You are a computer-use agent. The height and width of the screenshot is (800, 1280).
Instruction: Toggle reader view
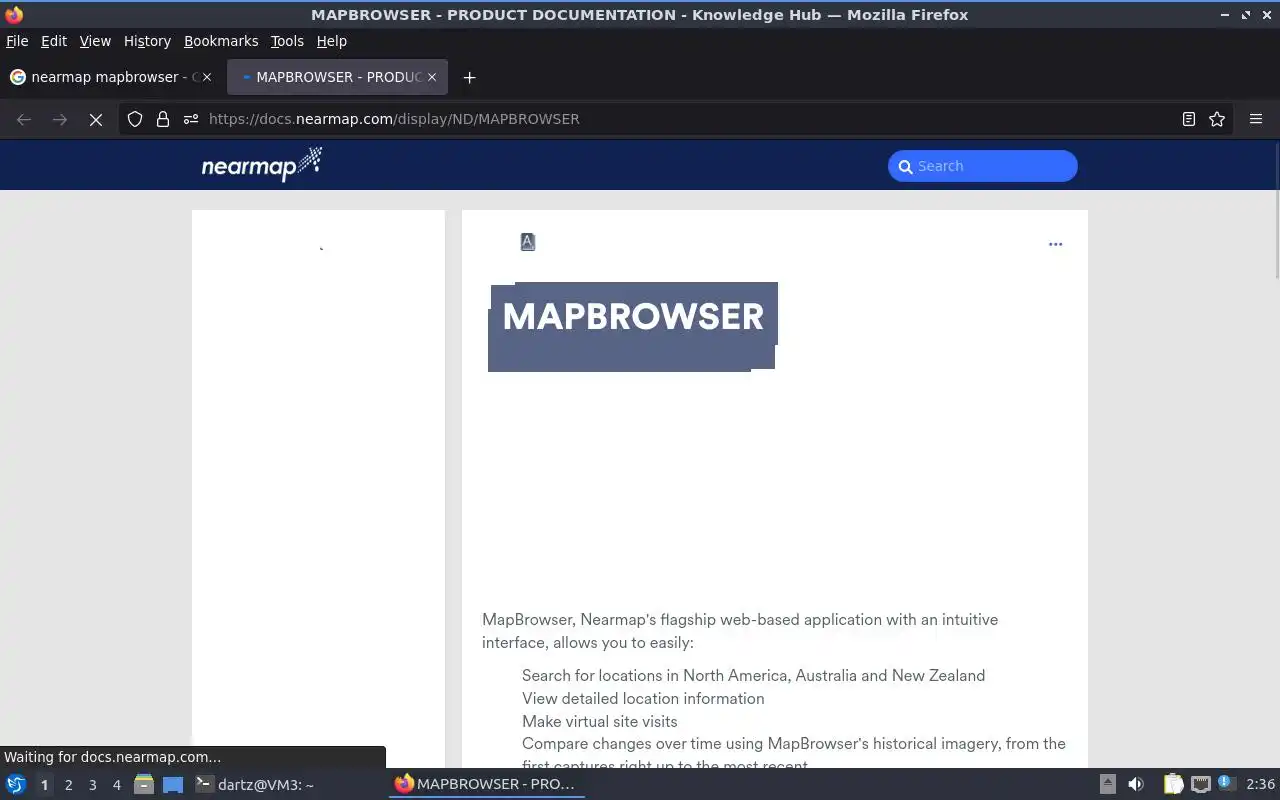[x=1189, y=119]
